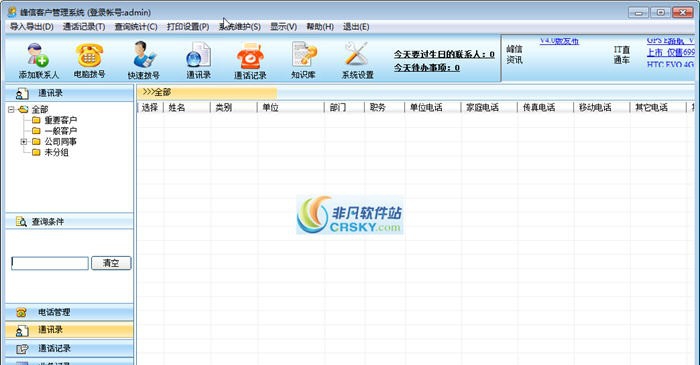Sort by the 姓名 column header
The width and height of the screenshot is (700, 365).
pos(187,108)
